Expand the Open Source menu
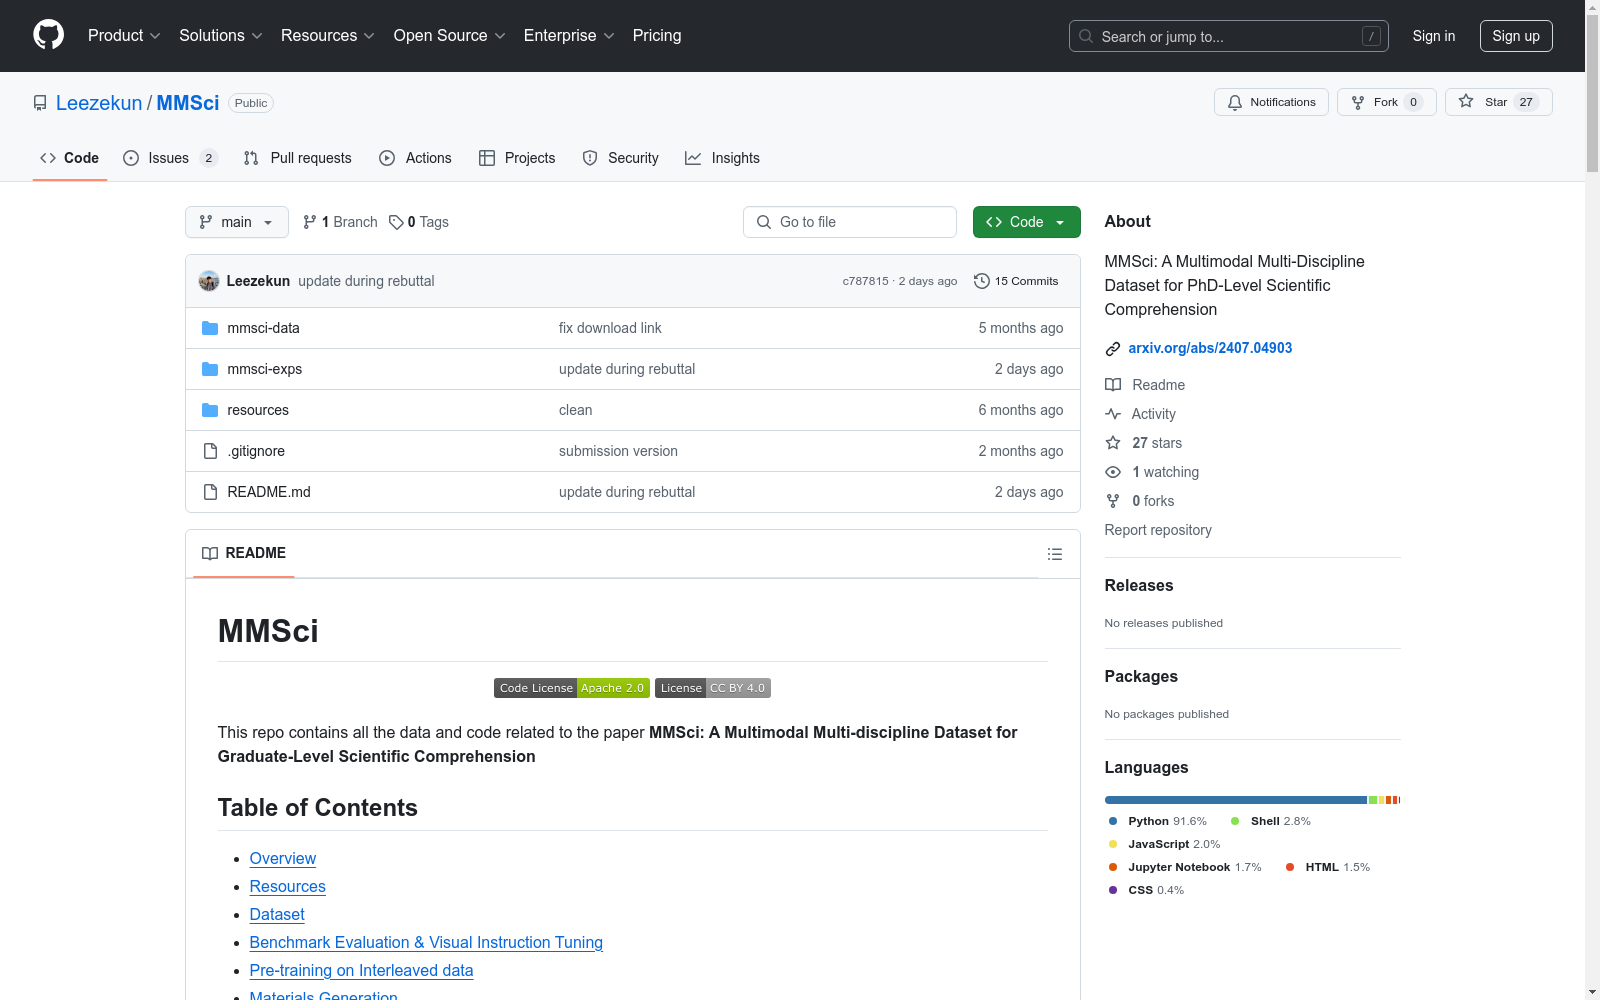The image size is (1600, 1000). (x=450, y=35)
